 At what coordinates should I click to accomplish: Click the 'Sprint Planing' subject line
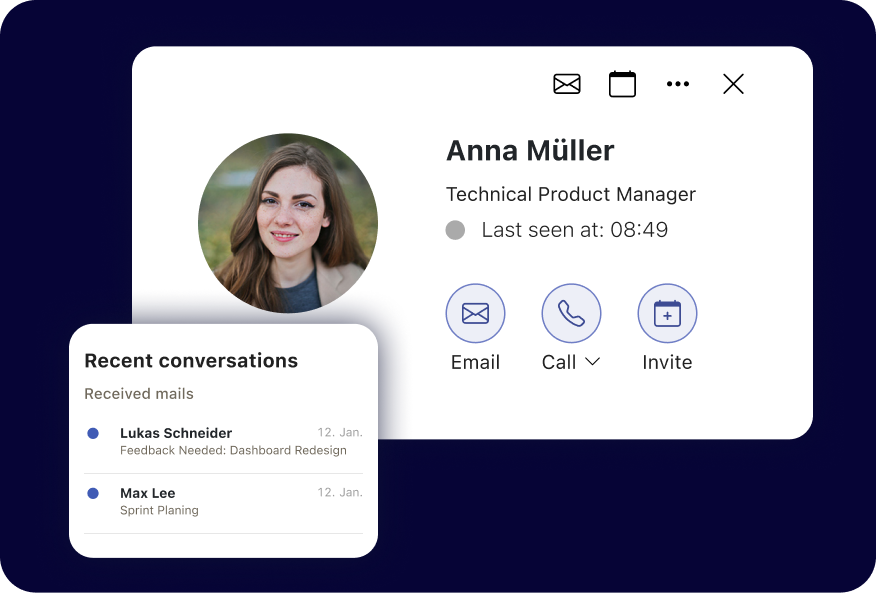pyautogui.click(x=159, y=511)
